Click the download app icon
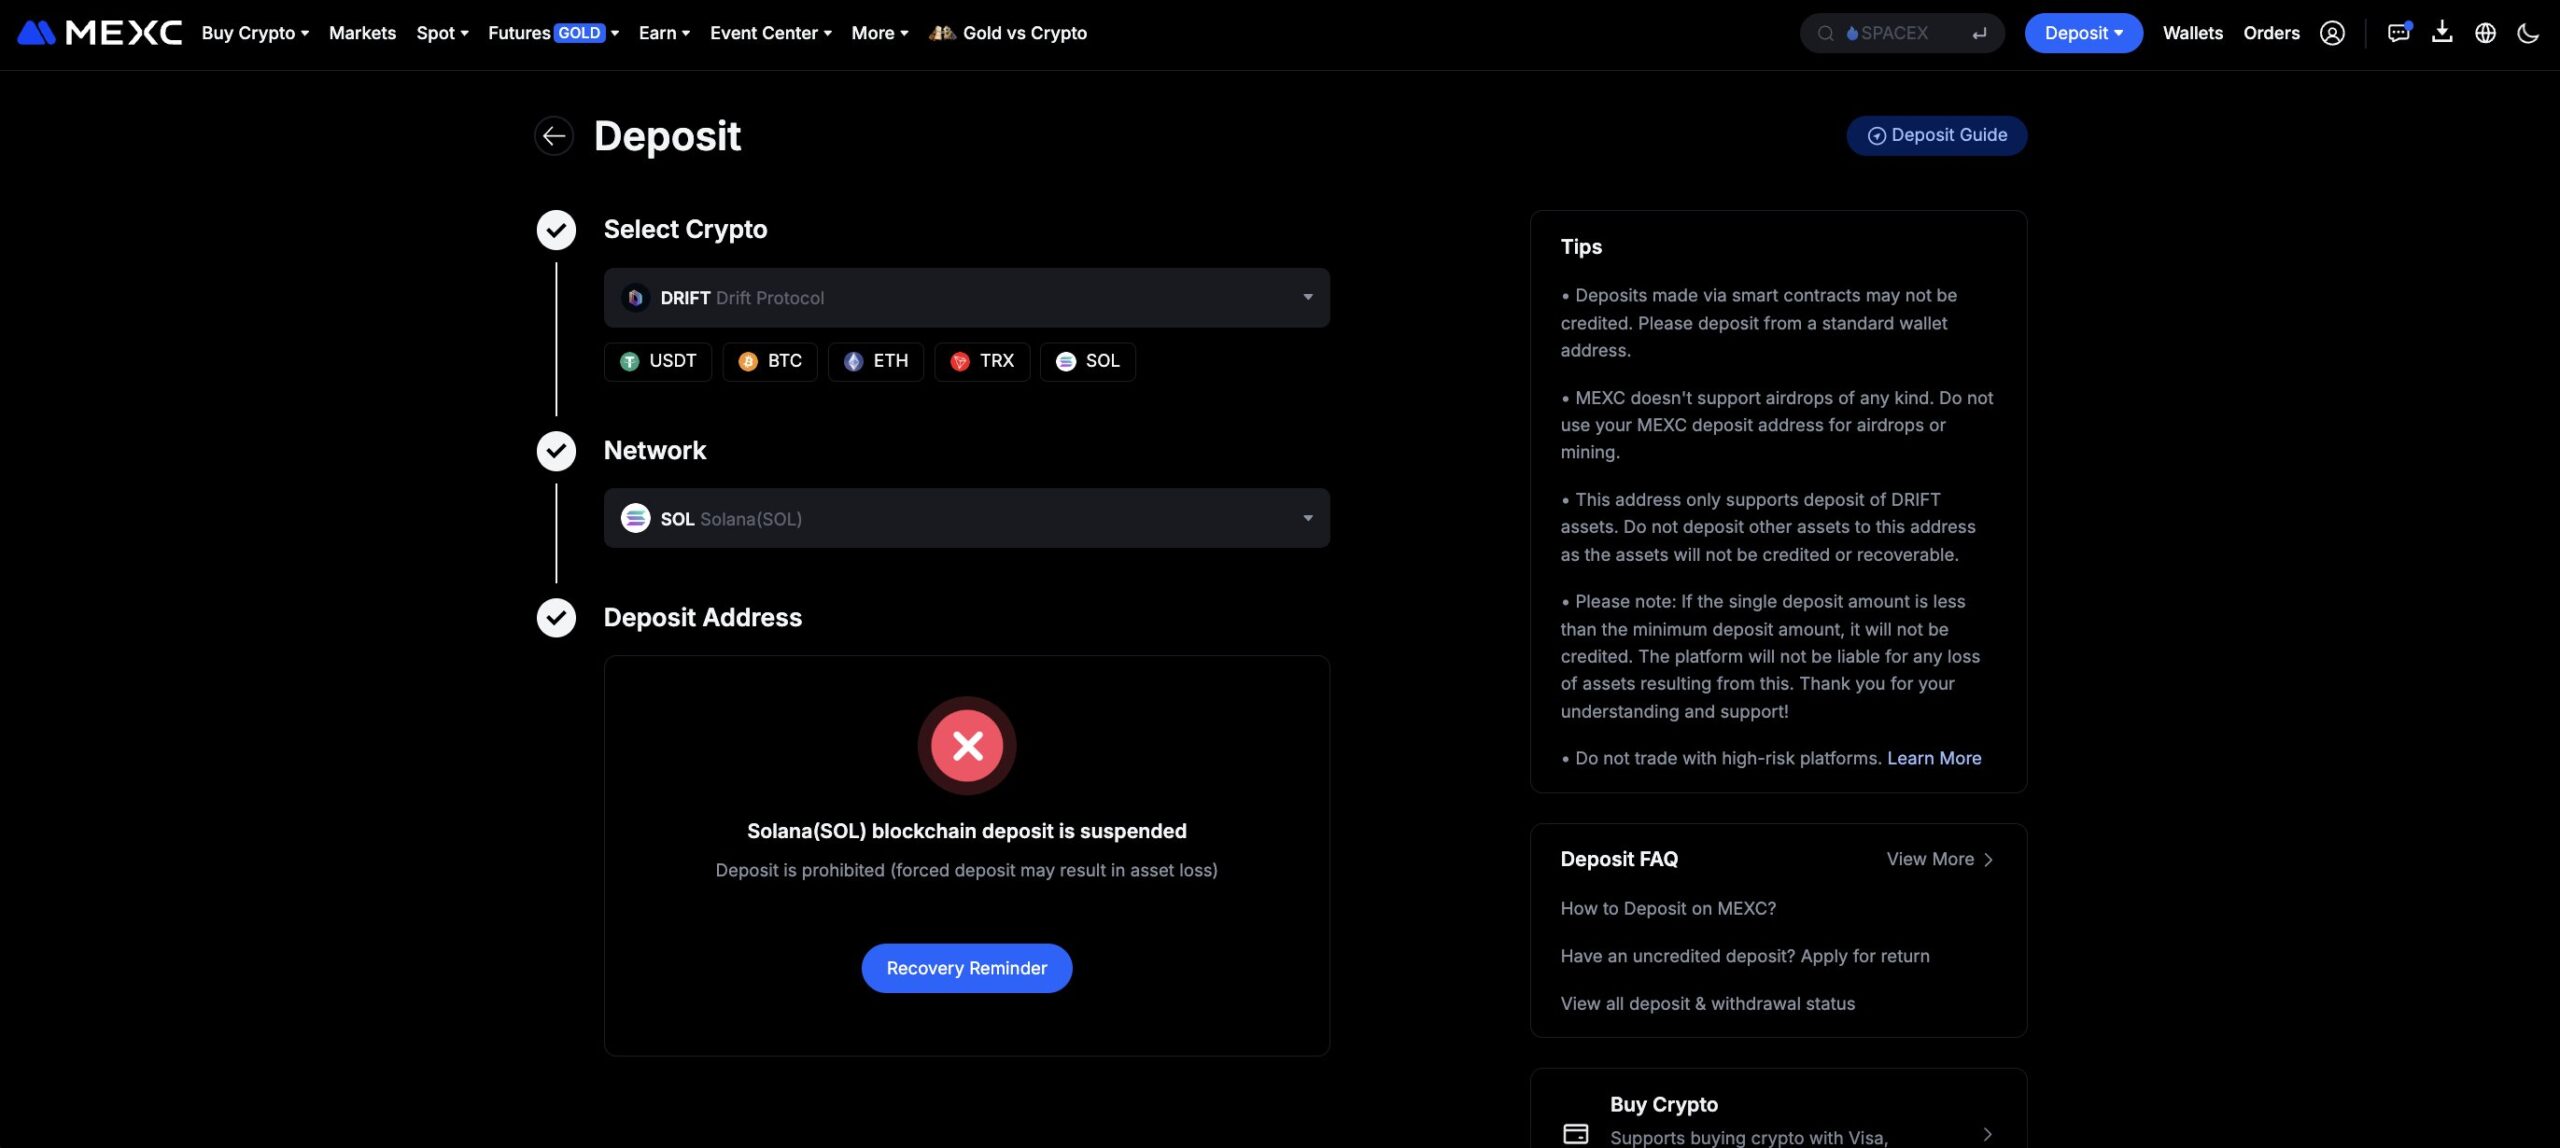2560x1148 pixels. click(x=2442, y=33)
